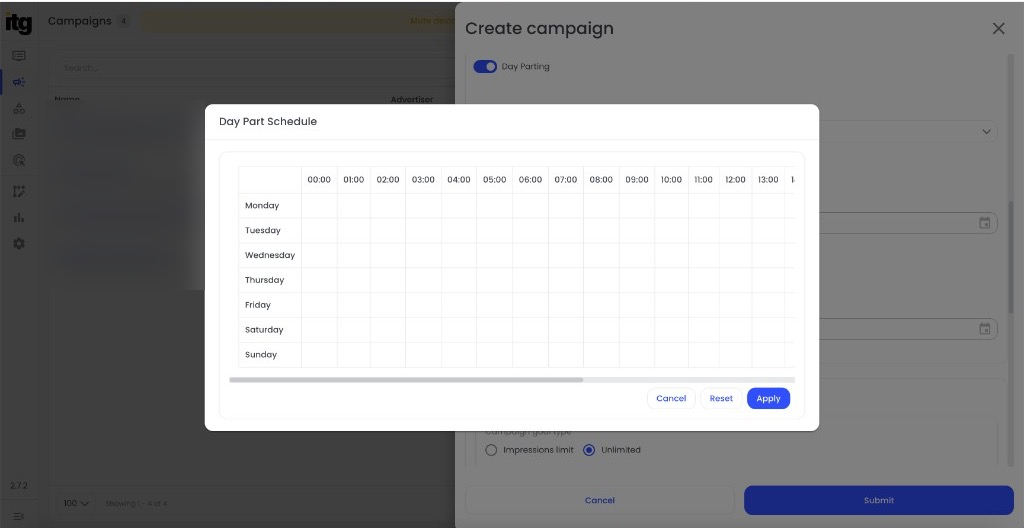Open the targeting cursor sidebar icon
The height and width of the screenshot is (528, 1024).
point(19,160)
